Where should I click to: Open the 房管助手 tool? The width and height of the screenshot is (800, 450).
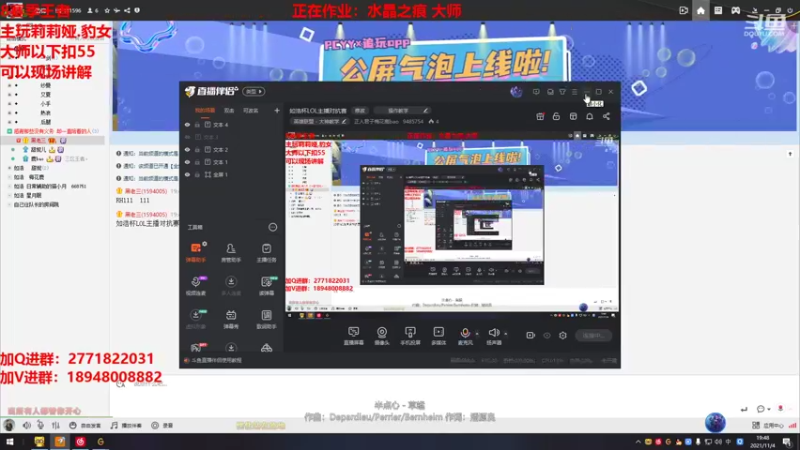coord(231,253)
